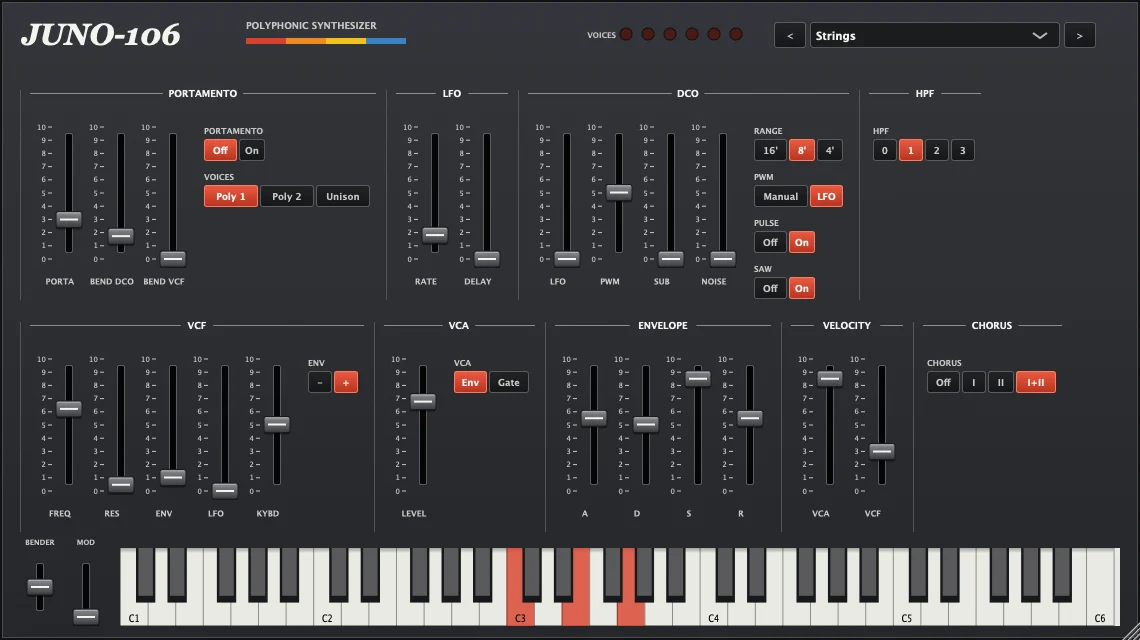
Task: Set HPF to position 3
Action: (963, 151)
